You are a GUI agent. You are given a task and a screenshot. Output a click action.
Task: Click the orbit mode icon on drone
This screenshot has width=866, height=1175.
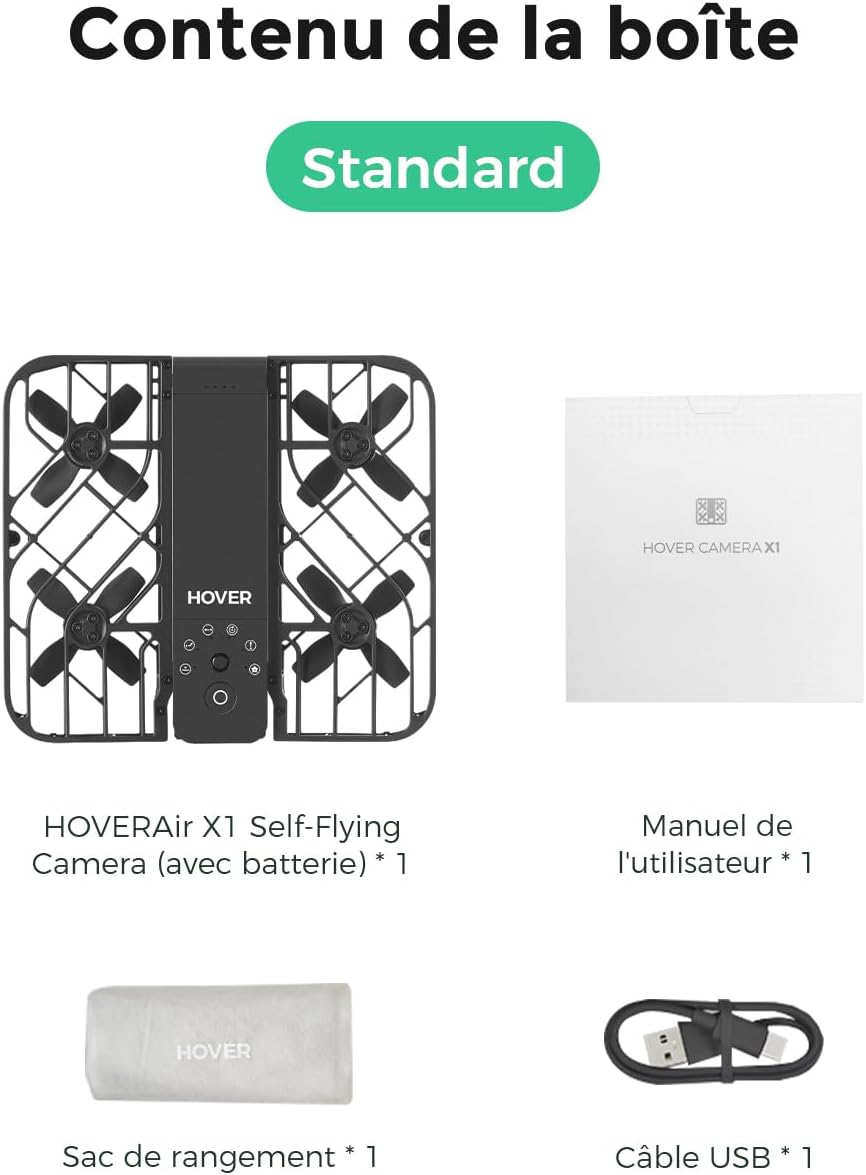[x=232, y=629]
